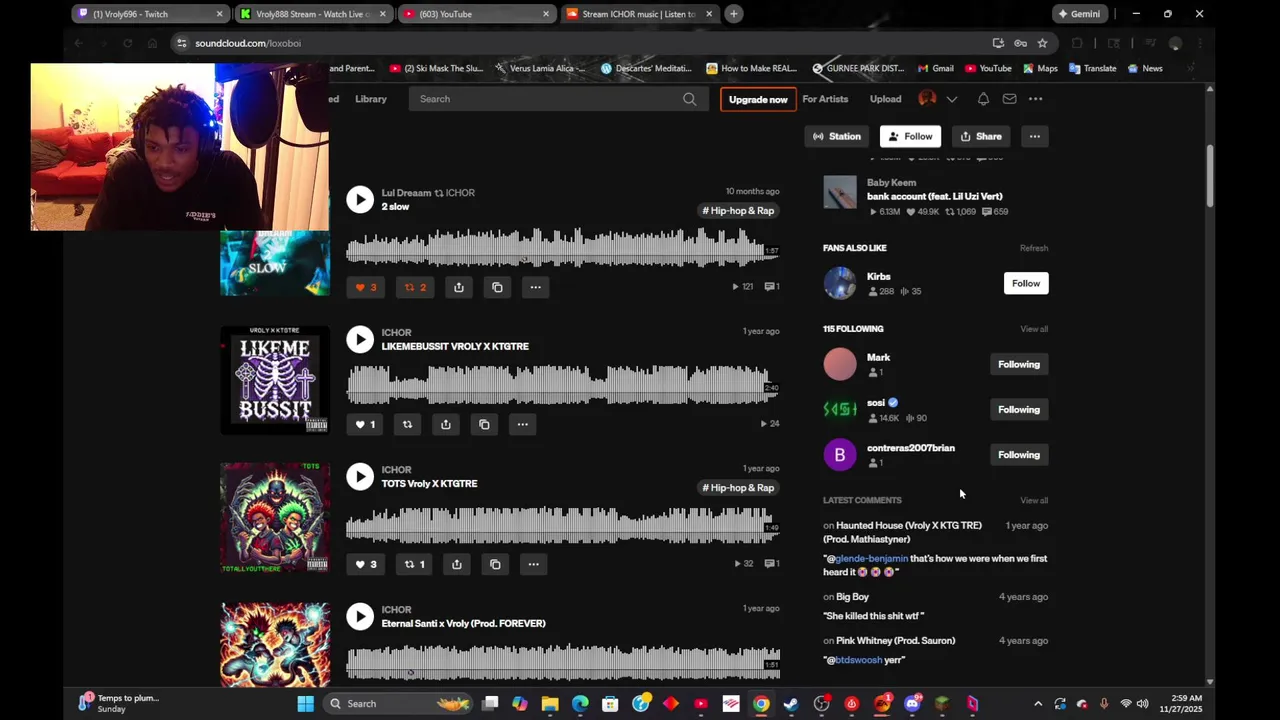This screenshot has height=720, width=1280.
Task: Follow the loxoboi profile
Action: click(x=910, y=136)
